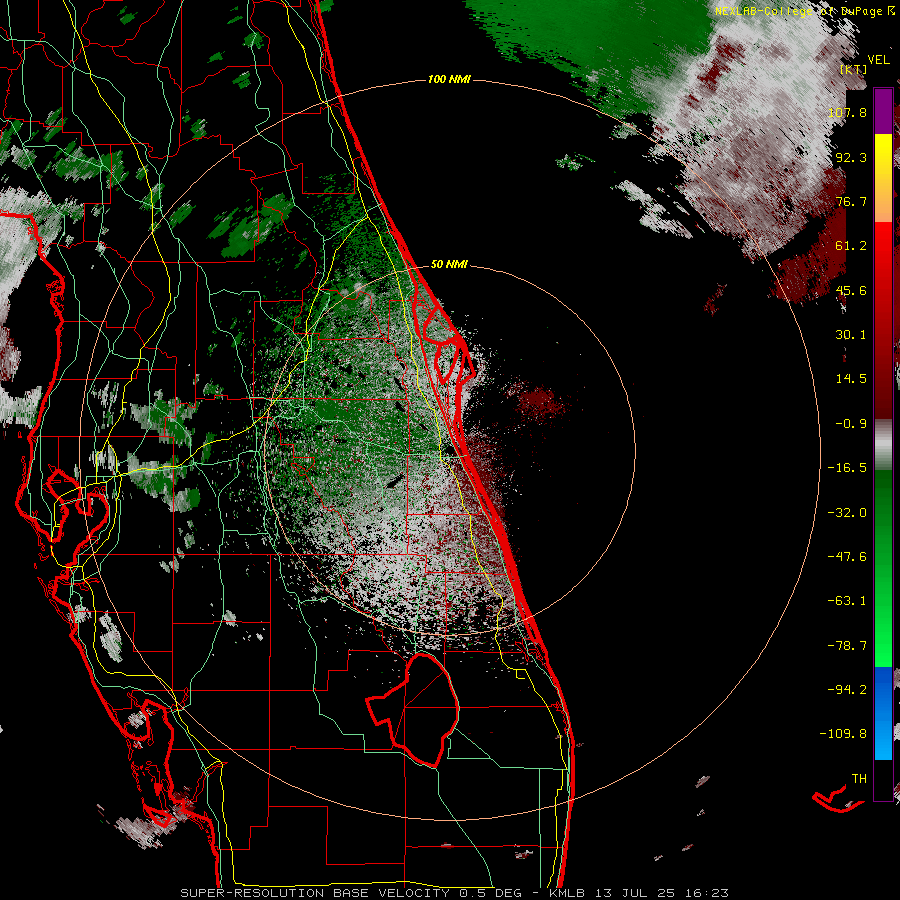Click the -0.9 value on the velocity scale
Screen dimensions: 900x900
(x=851, y=424)
